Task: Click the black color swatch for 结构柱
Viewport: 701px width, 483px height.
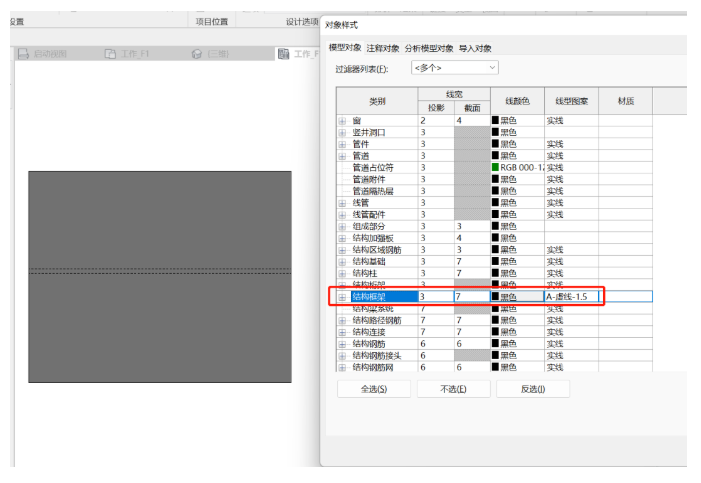Action: 495,273
